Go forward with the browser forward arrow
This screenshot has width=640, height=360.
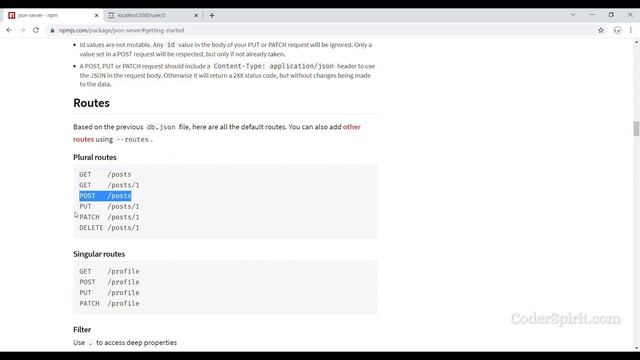[x=23, y=30]
